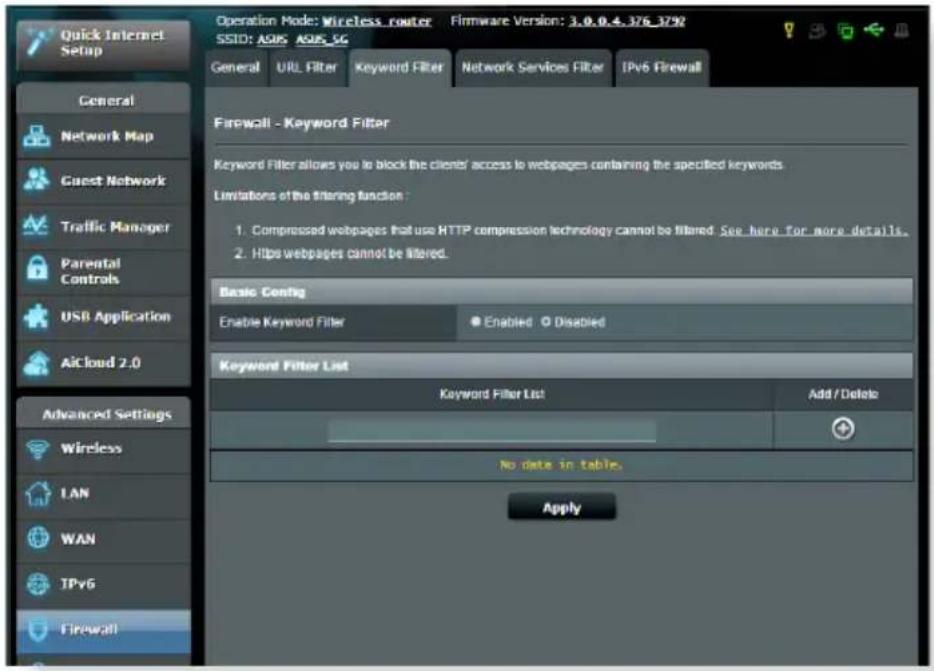Click the IPv6 globe icon
Viewport: 934px width, 671px height.
pyautogui.click(x=38, y=583)
